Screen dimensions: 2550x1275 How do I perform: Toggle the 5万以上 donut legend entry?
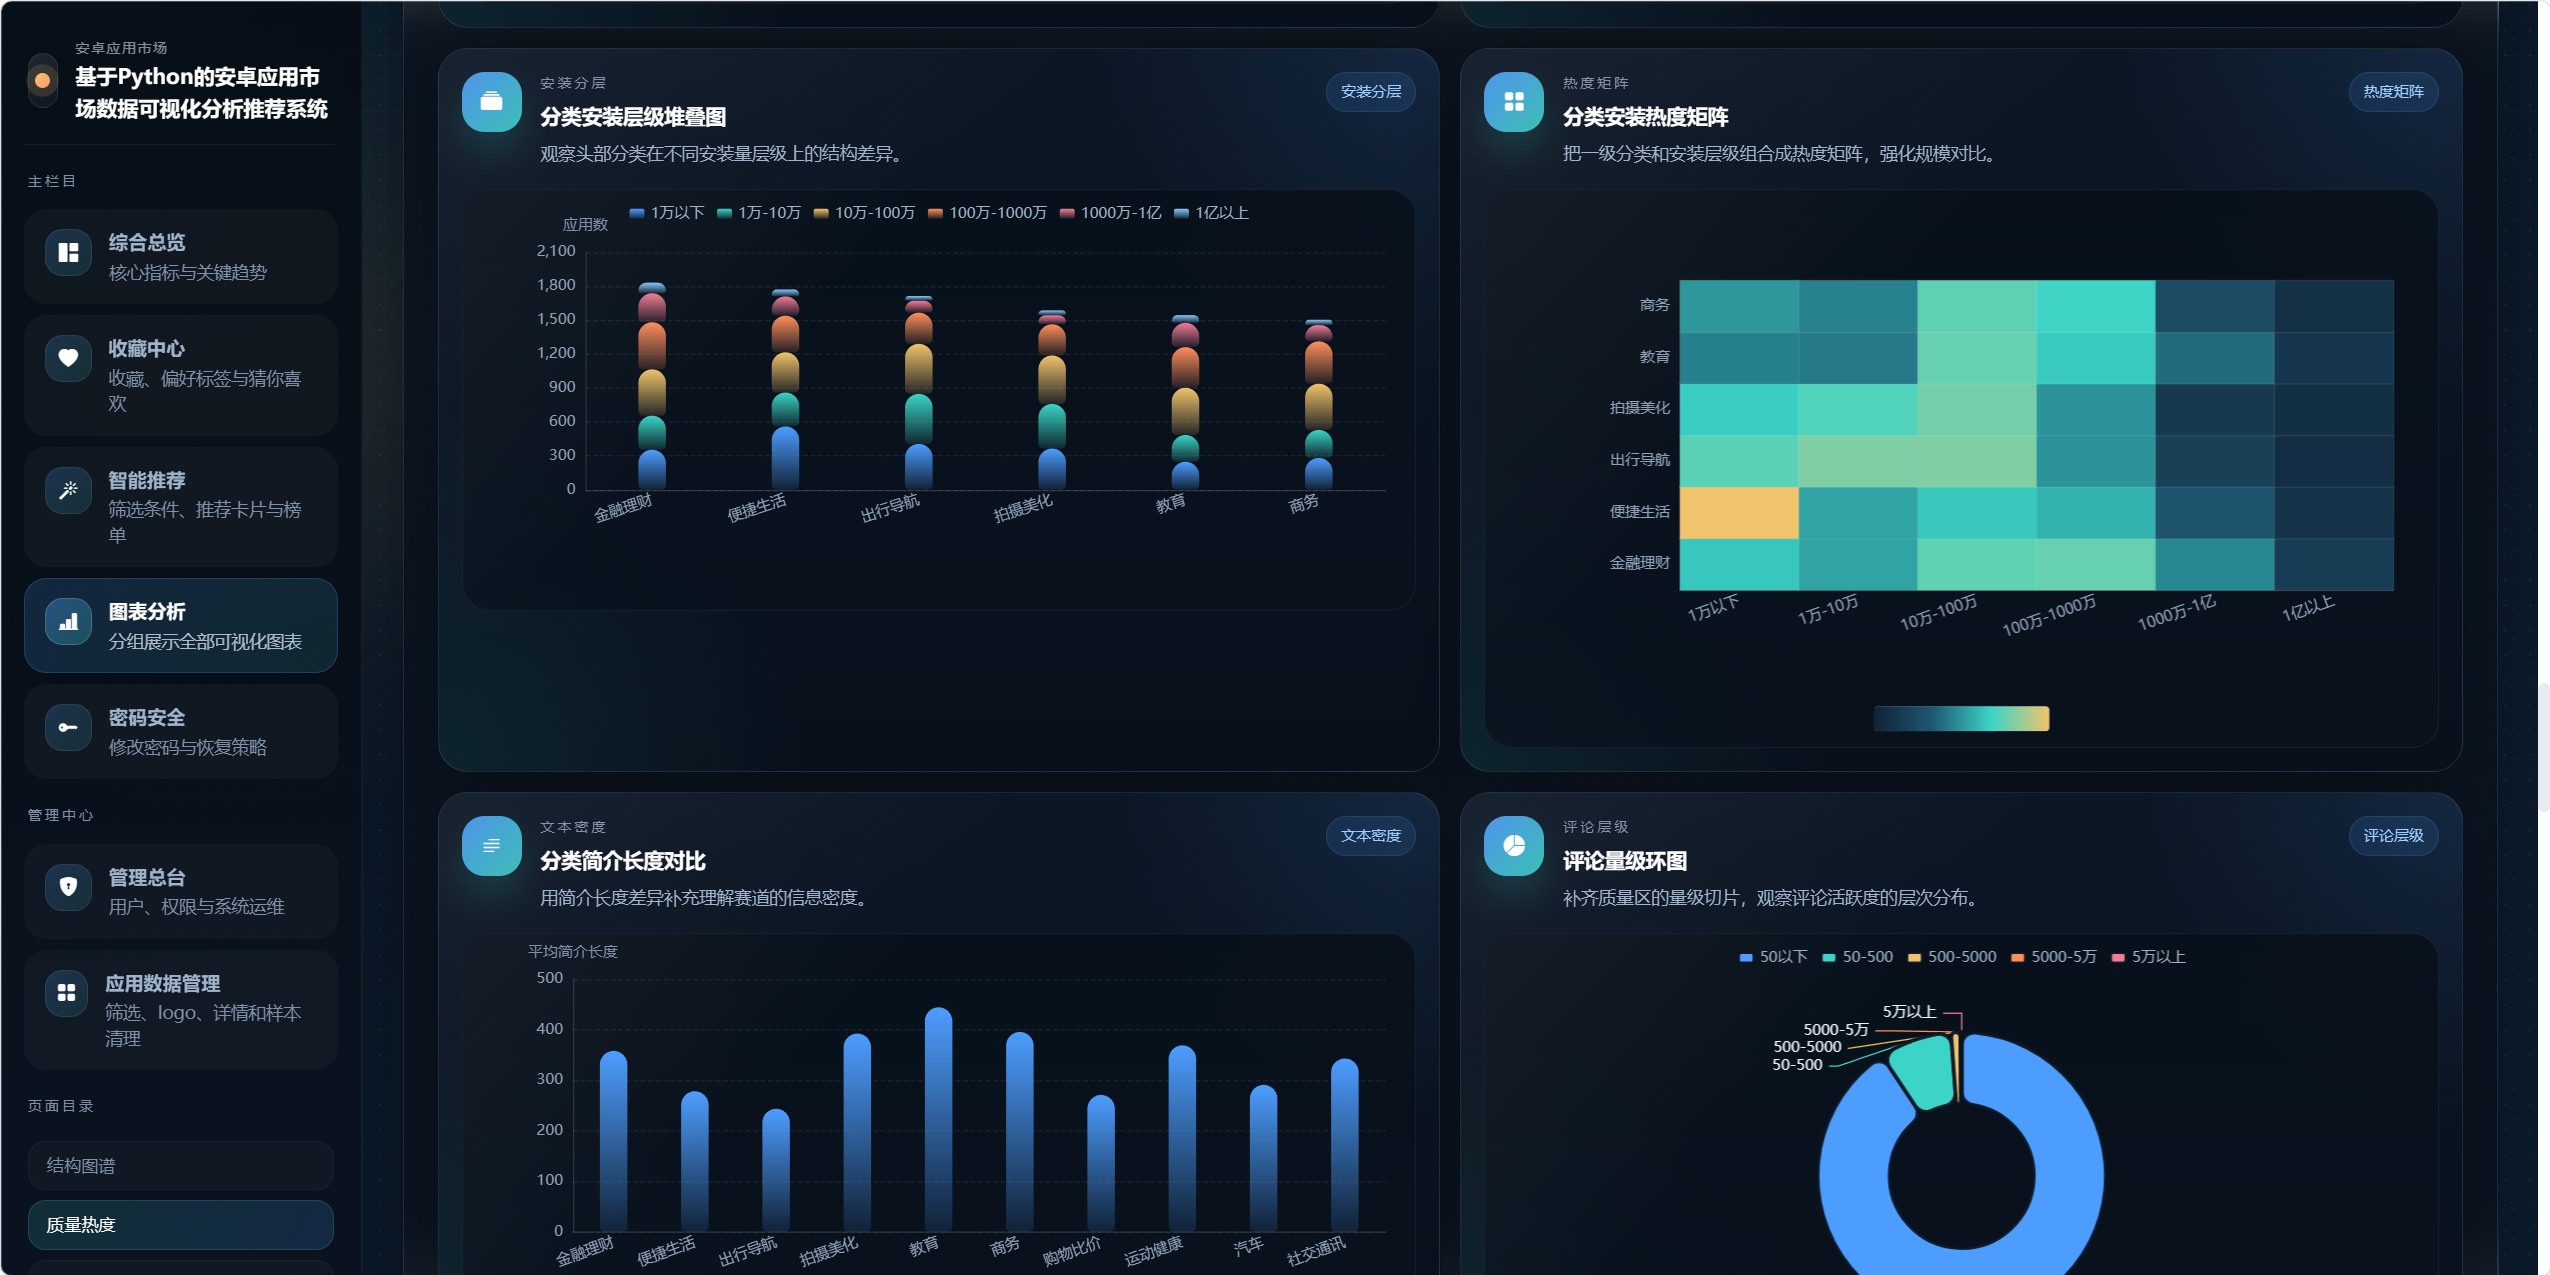[x=2148, y=957]
